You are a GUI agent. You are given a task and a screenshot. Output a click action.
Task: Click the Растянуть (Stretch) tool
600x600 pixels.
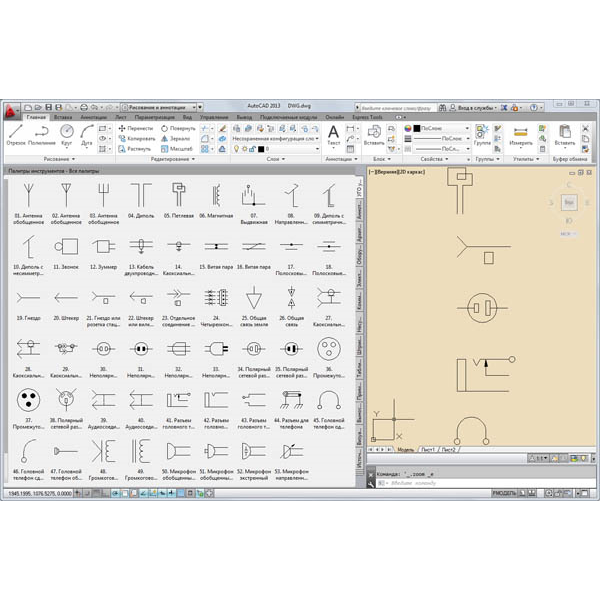point(134,149)
